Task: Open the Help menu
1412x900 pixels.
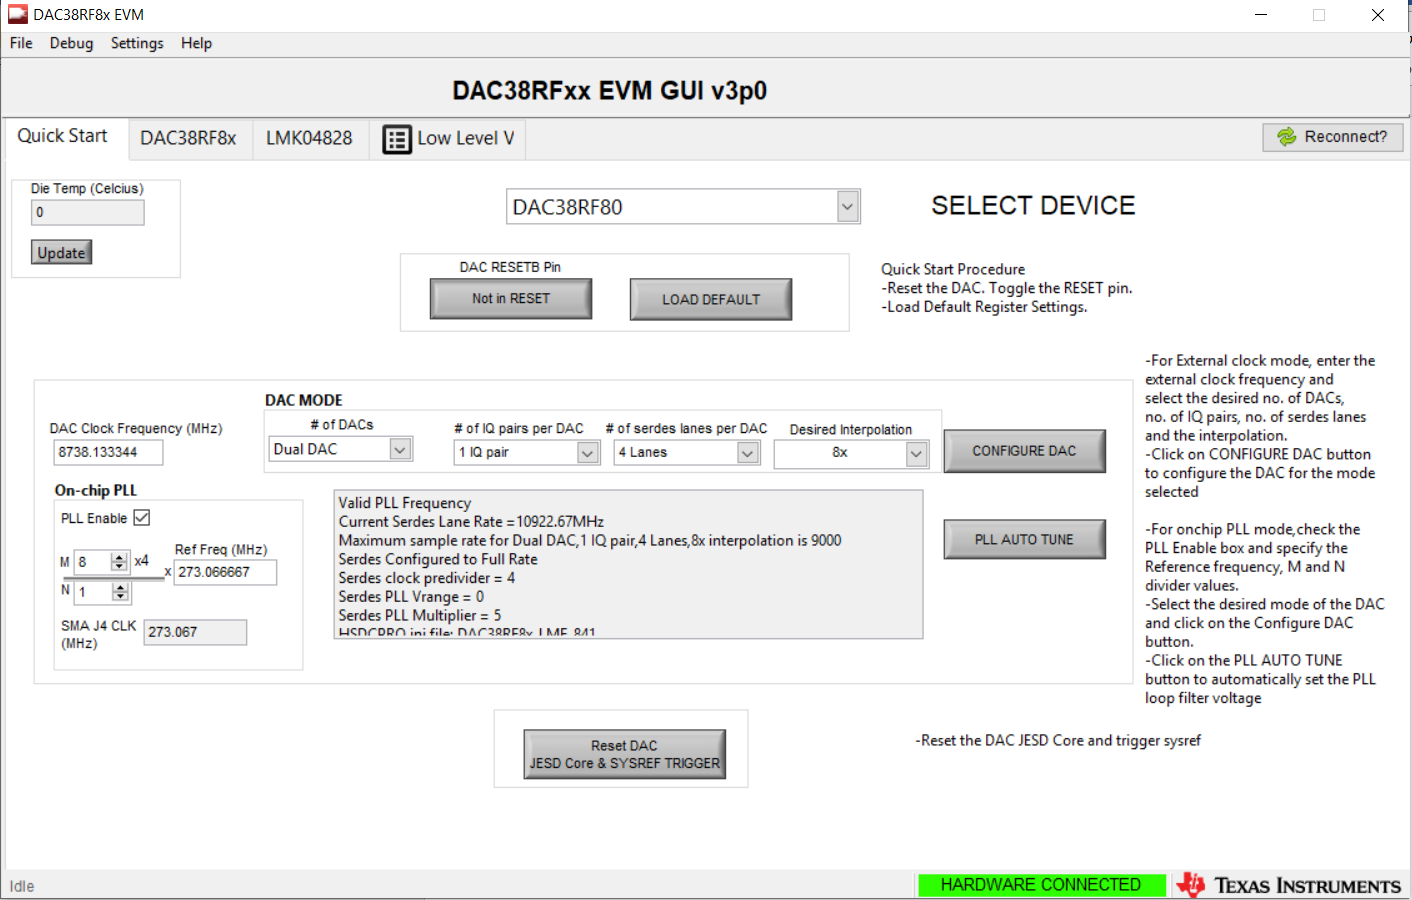Action: [196, 43]
